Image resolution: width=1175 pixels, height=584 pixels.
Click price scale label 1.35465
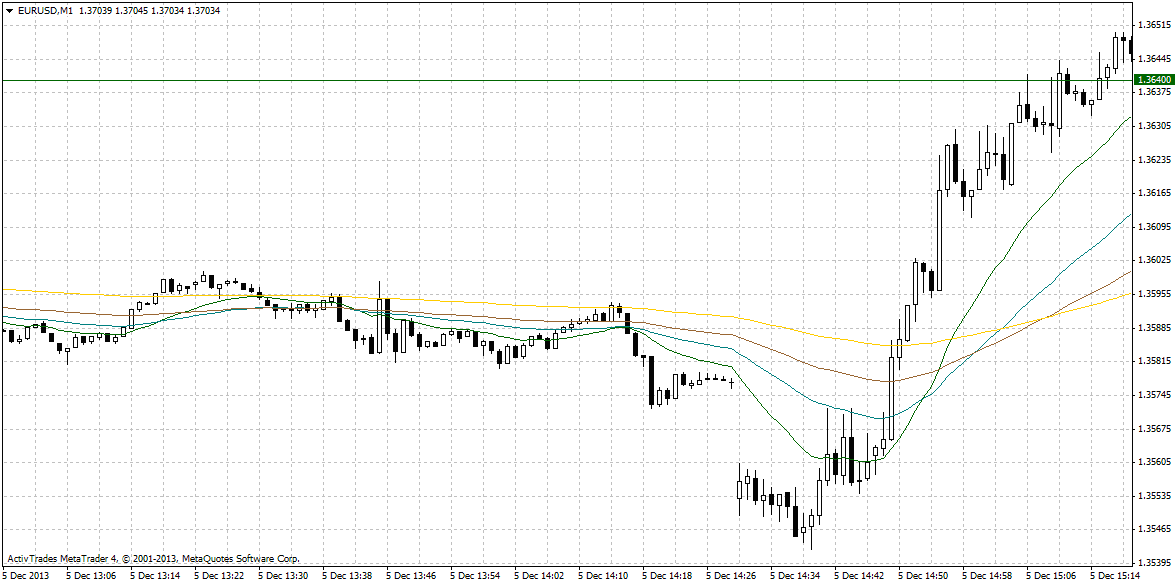(x=1154, y=529)
